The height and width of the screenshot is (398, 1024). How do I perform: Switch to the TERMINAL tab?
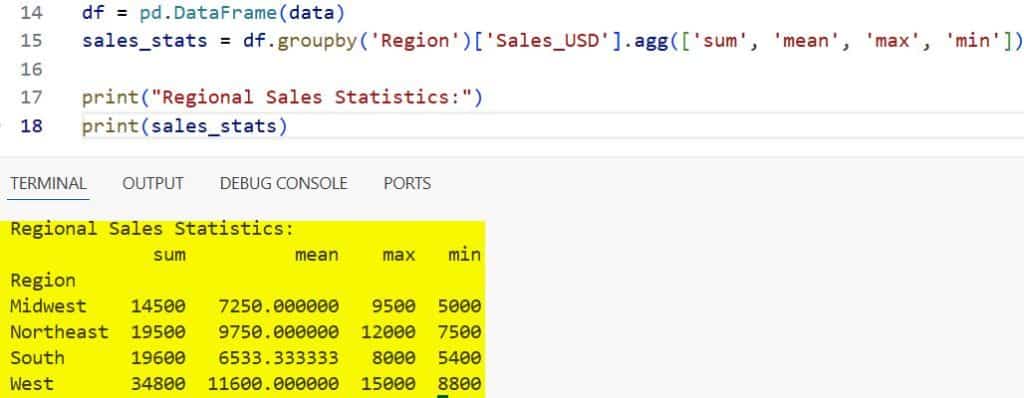48,184
